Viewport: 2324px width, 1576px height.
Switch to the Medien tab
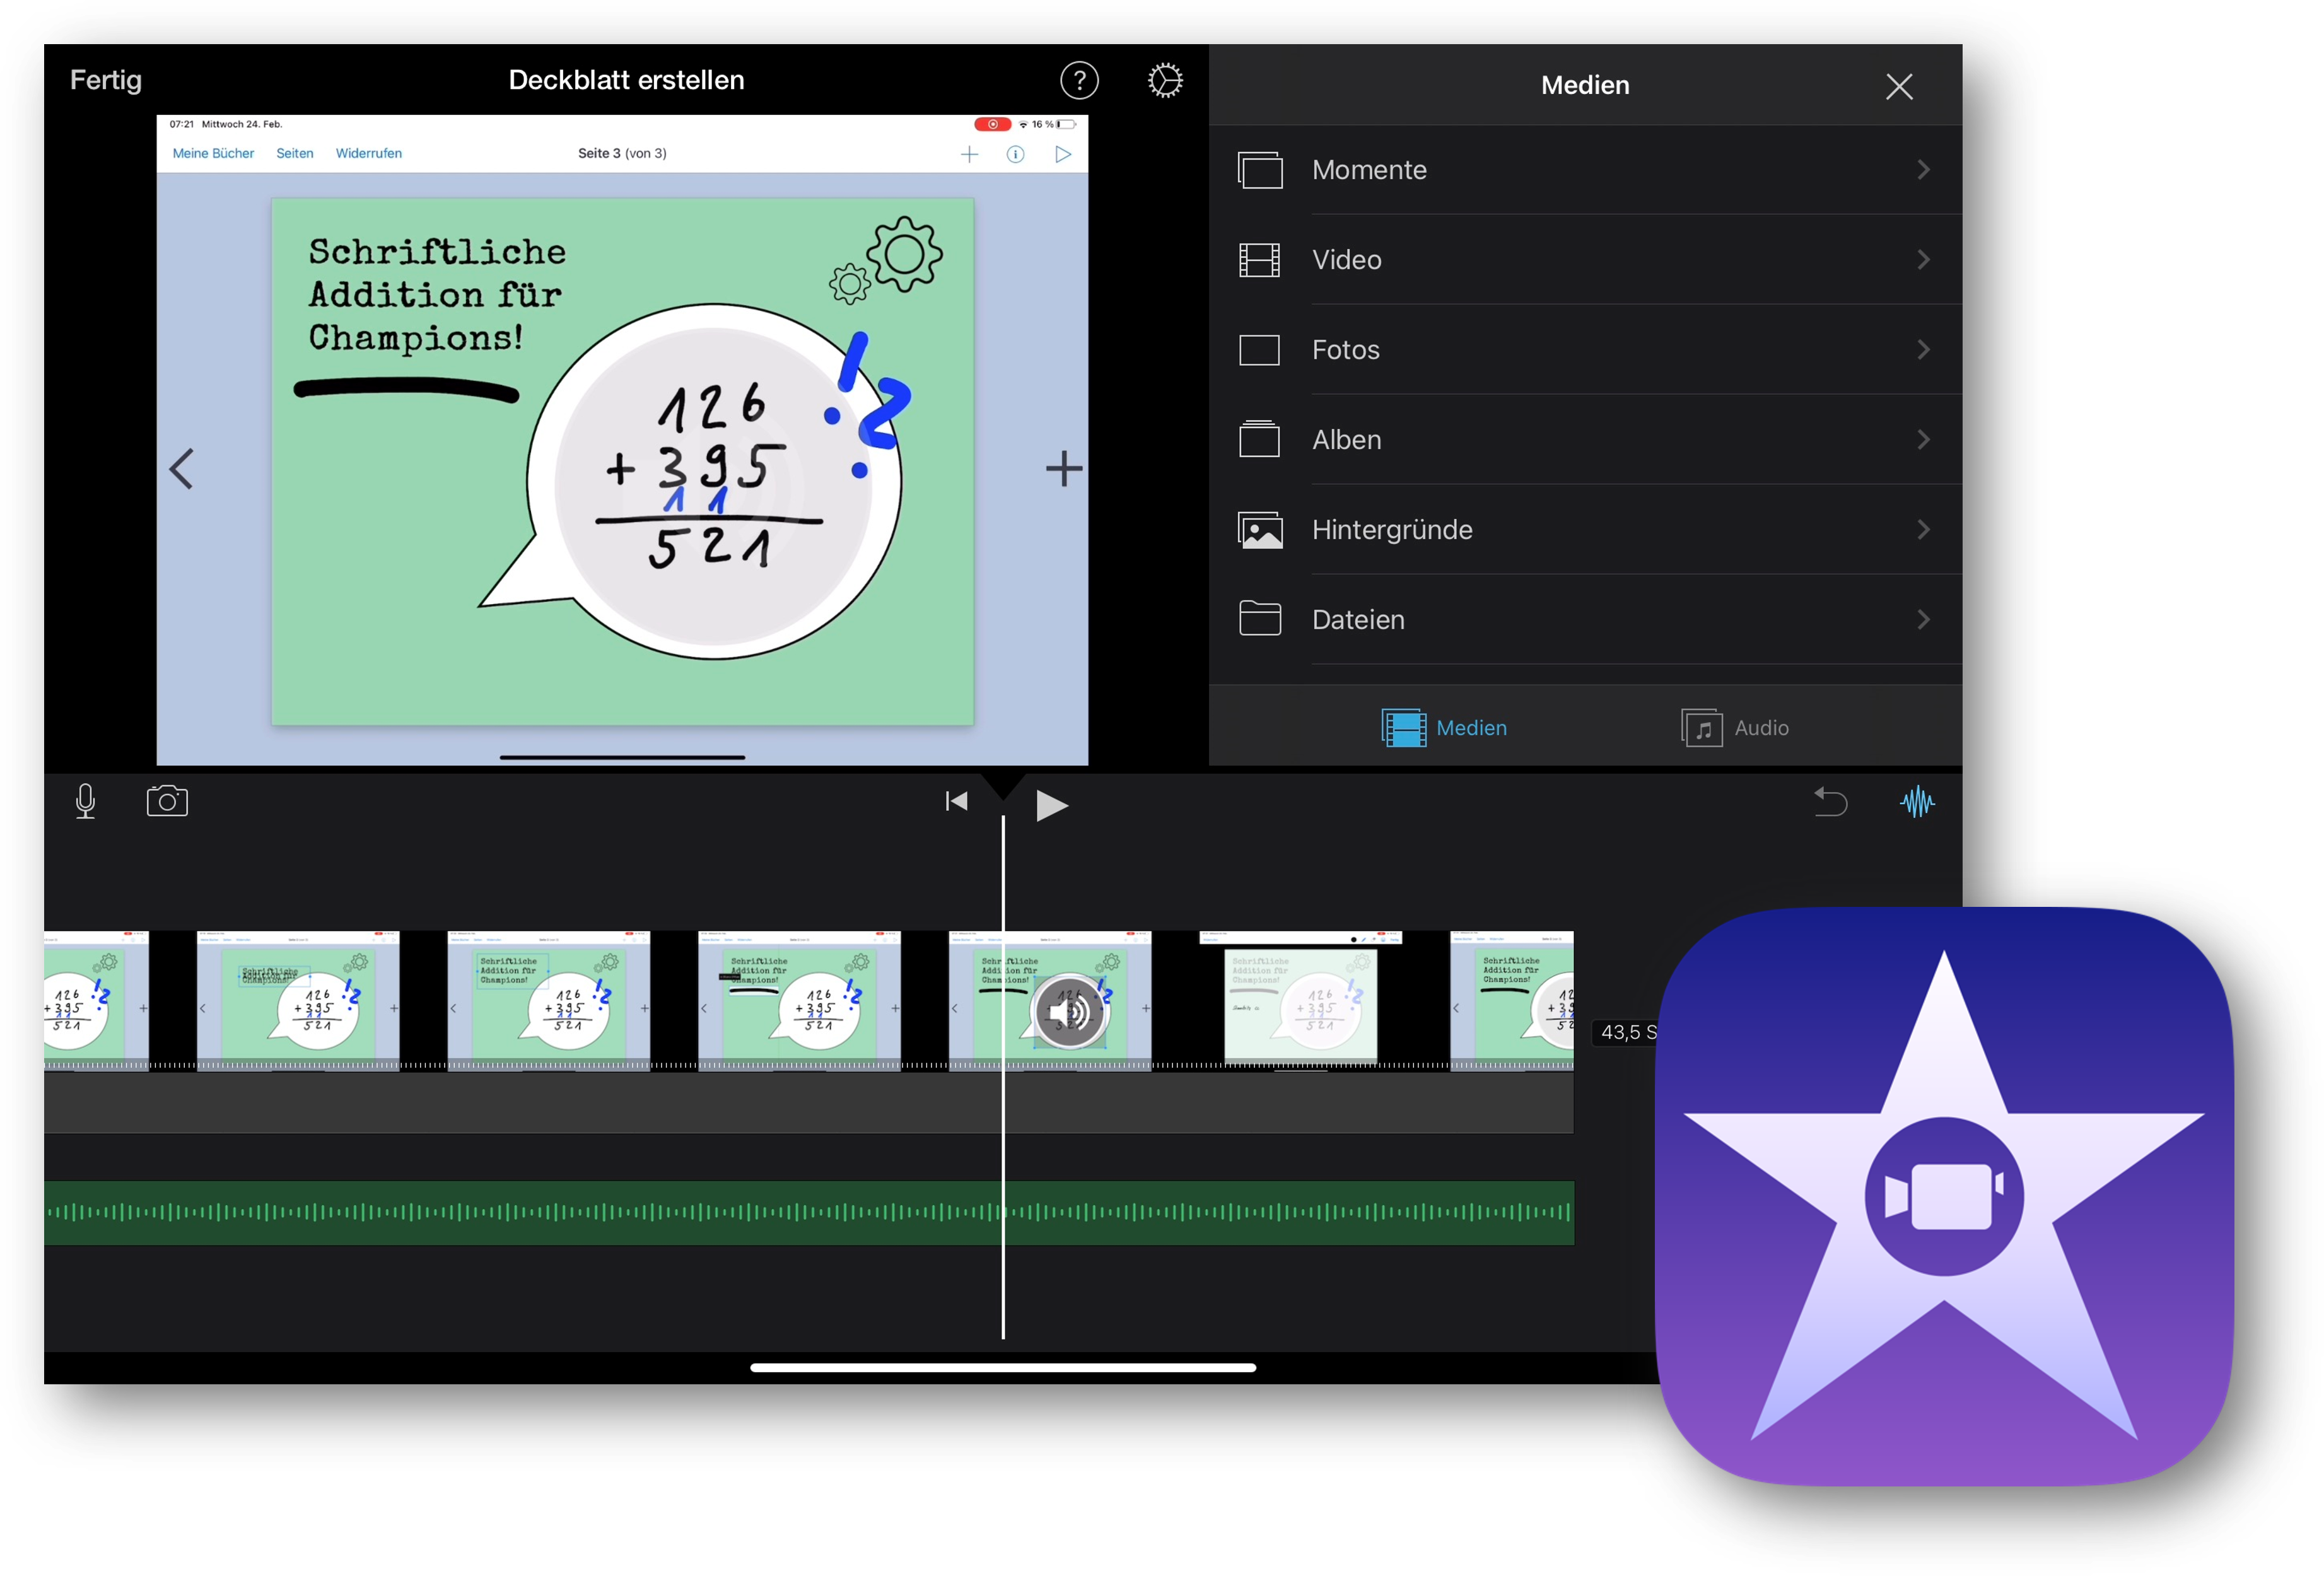[x=1444, y=728]
